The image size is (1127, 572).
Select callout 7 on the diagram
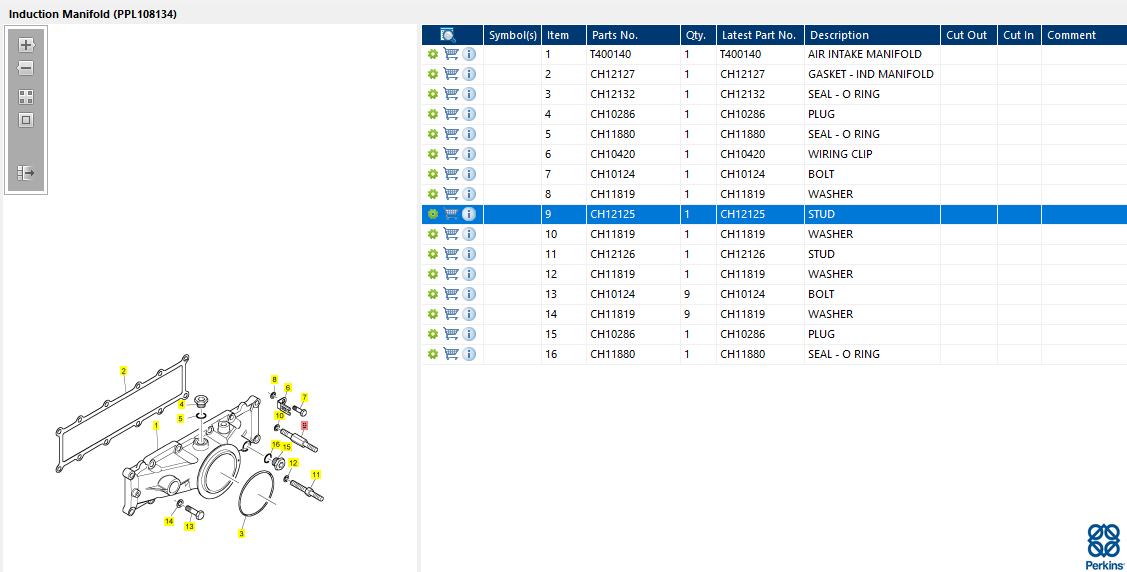(304, 397)
